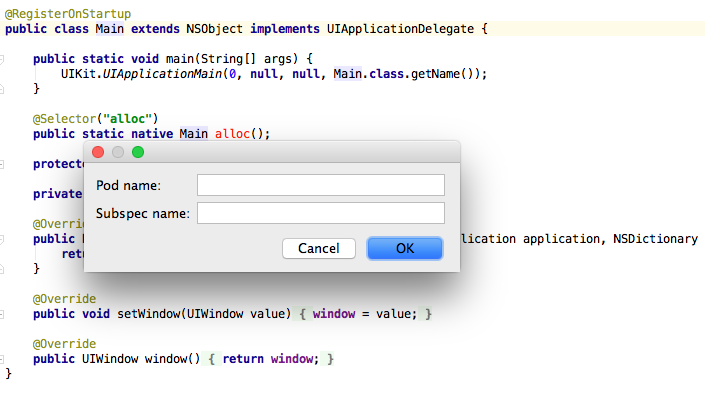Click the @Override annotation above window()
This screenshot has height=394, width=705.
pos(64,344)
